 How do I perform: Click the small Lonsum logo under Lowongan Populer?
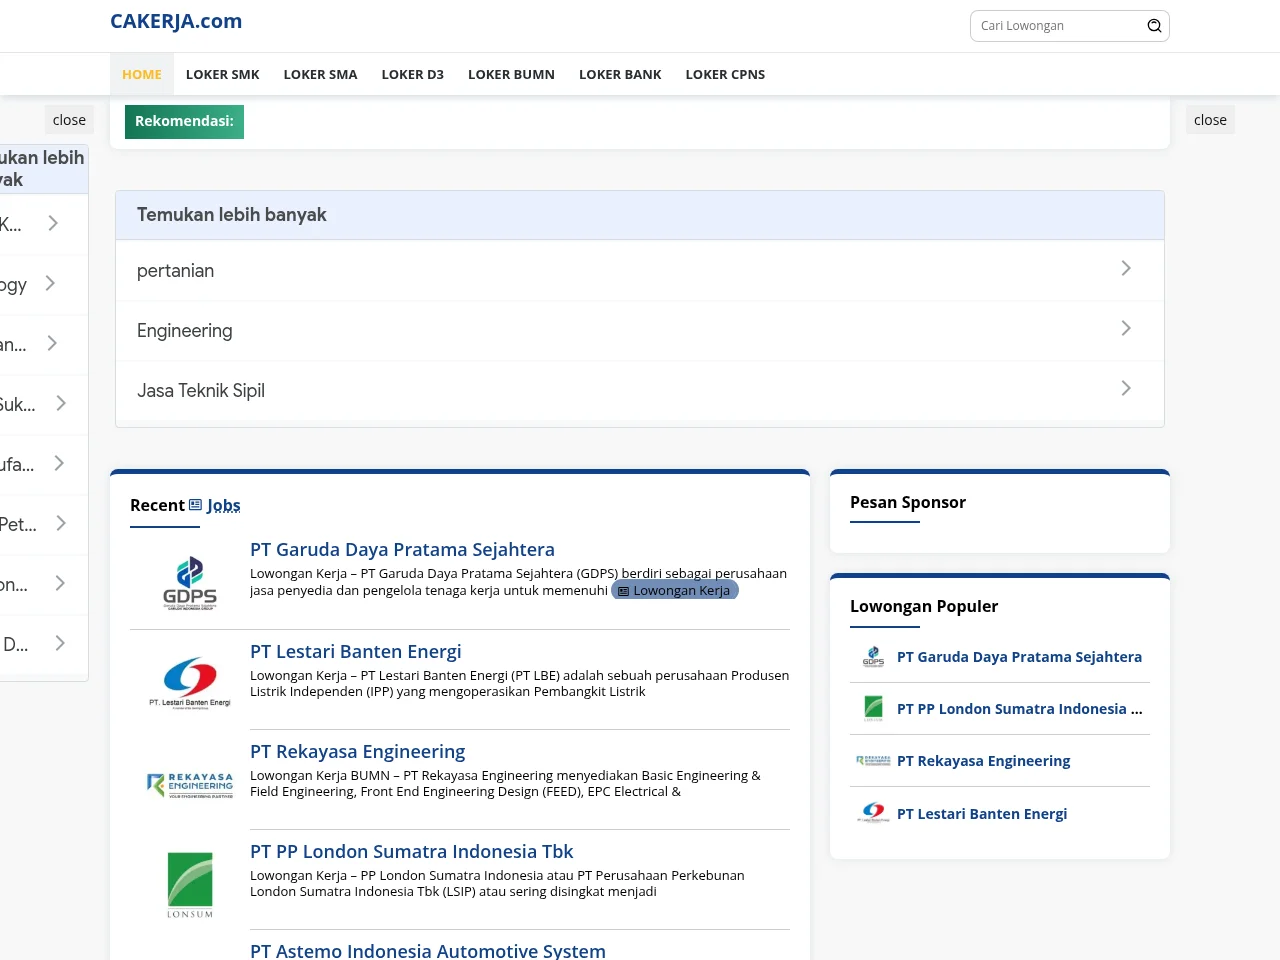pos(873,709)
